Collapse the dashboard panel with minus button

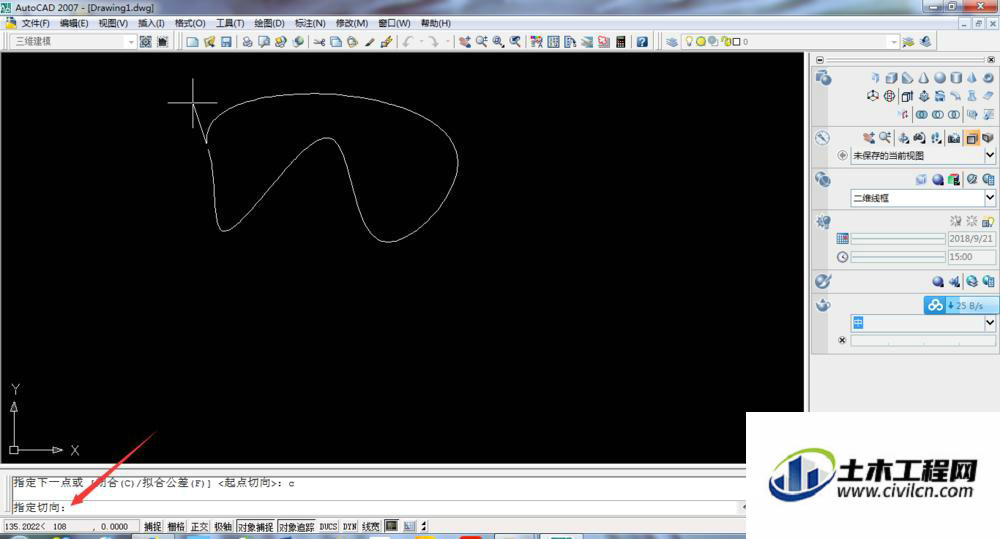pyautogui.click(x=820, y=59)
